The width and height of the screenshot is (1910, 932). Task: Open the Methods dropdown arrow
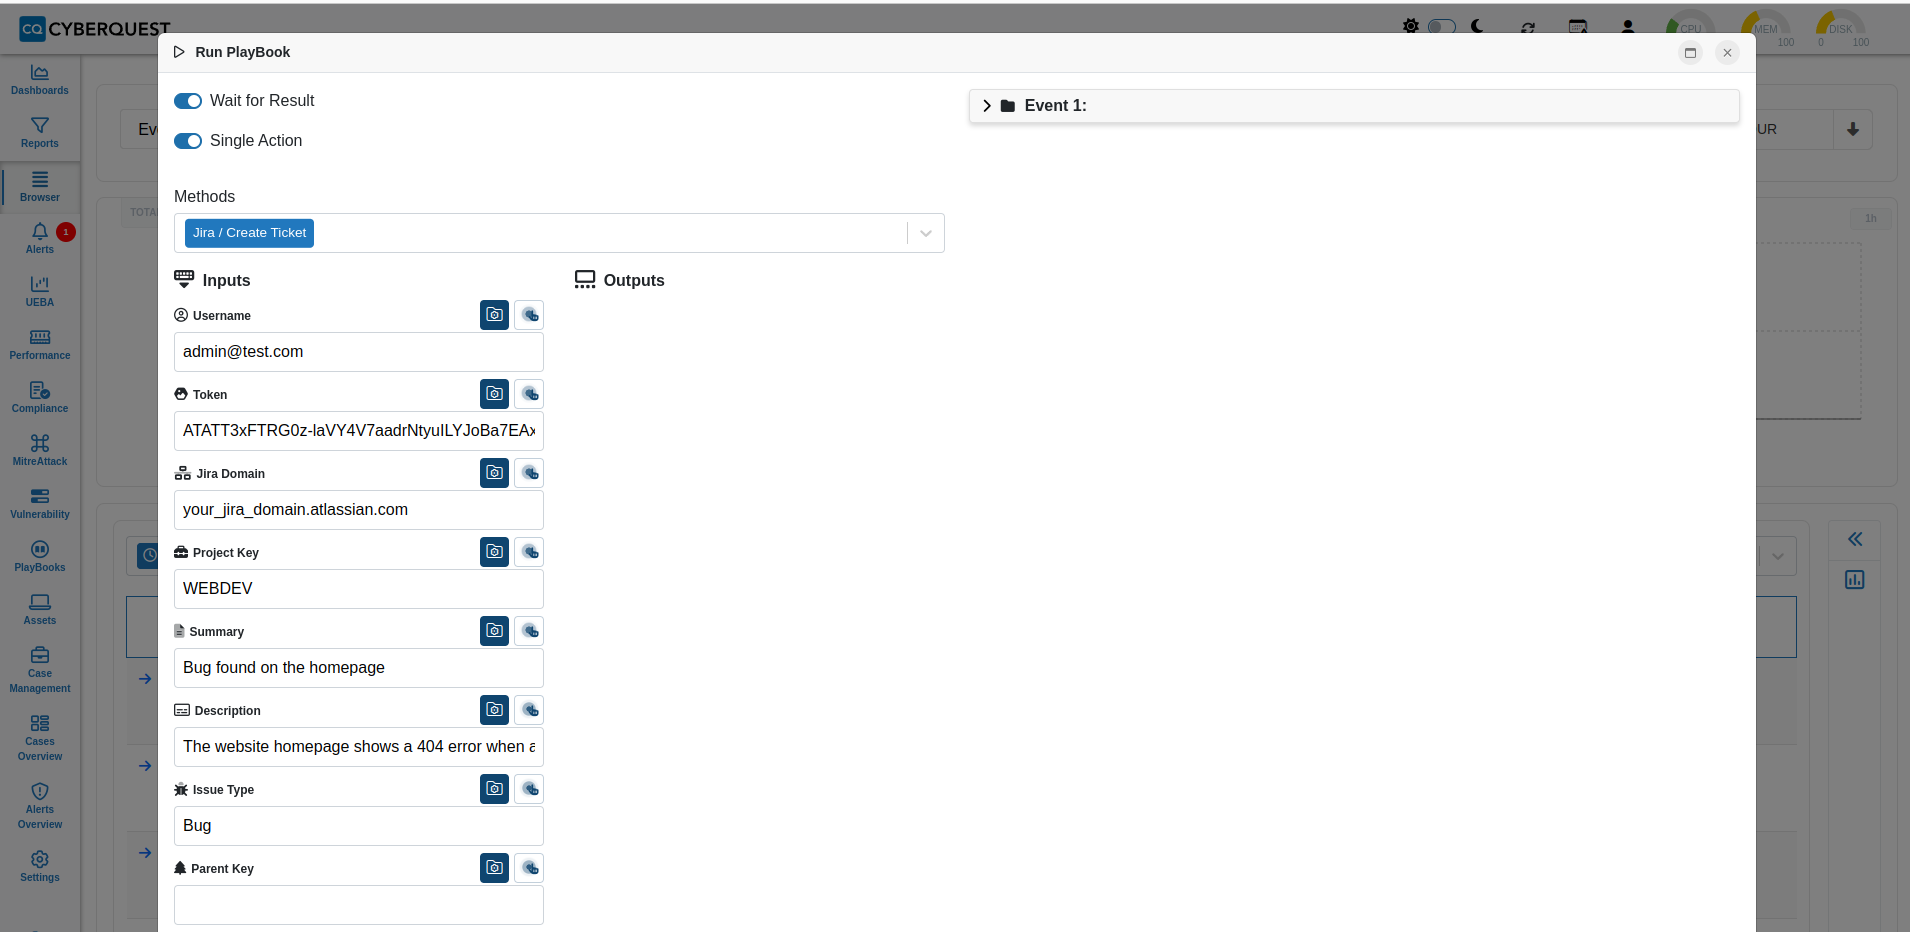pos(926,233)
